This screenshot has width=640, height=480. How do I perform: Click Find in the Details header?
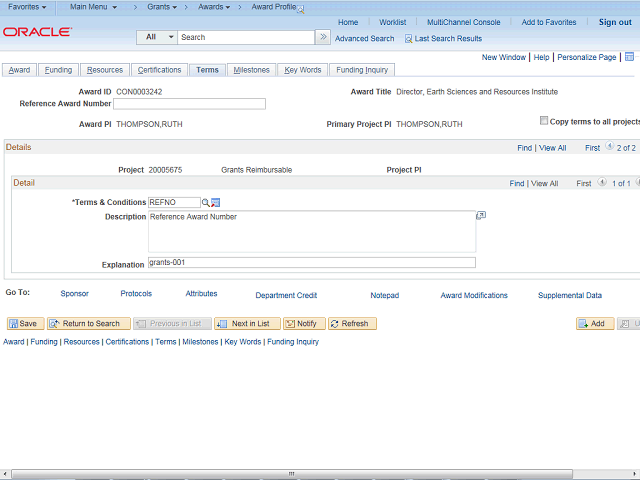(x=524, y=148)
